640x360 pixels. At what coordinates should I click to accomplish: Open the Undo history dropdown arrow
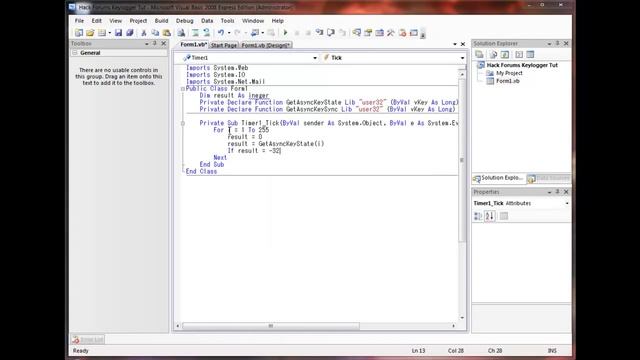(229, 33)
